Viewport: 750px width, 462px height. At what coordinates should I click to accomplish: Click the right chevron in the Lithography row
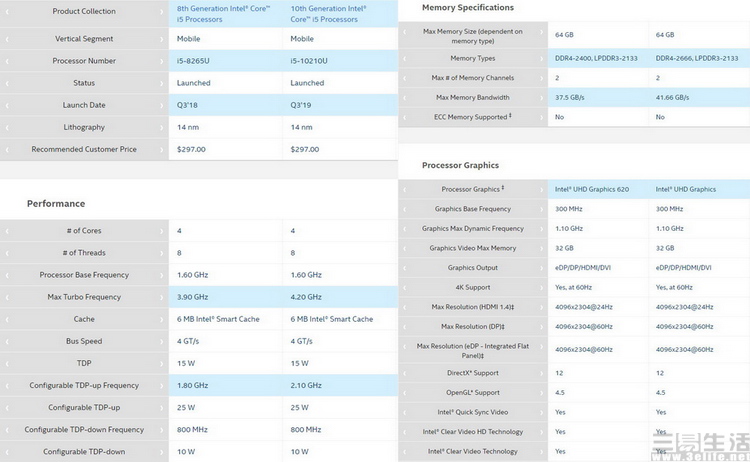click(161, 127)
